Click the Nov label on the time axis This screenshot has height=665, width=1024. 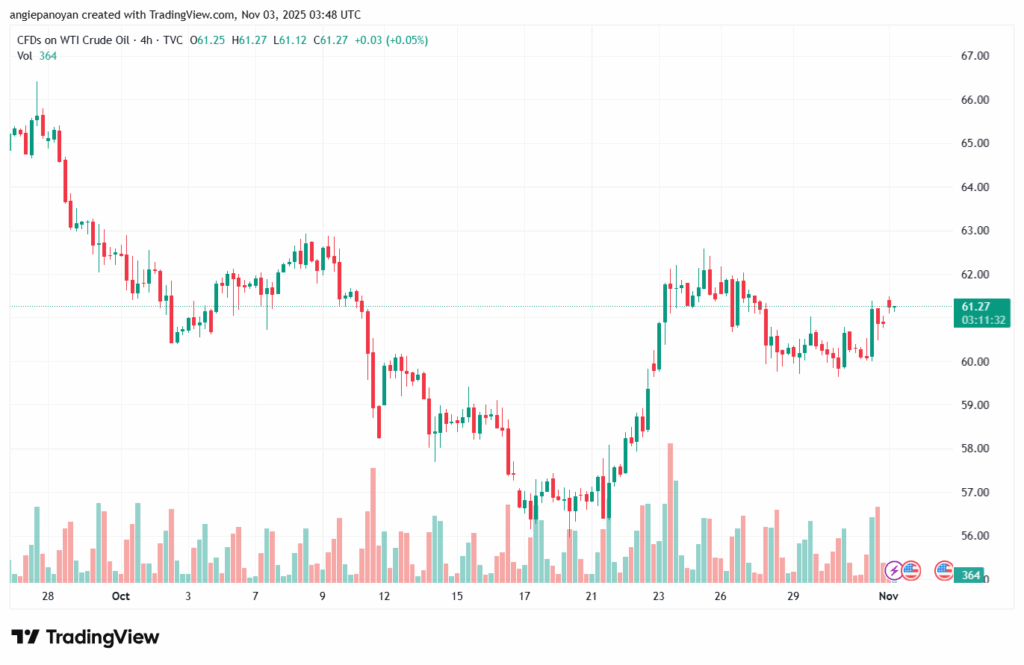tap(889, 597)
